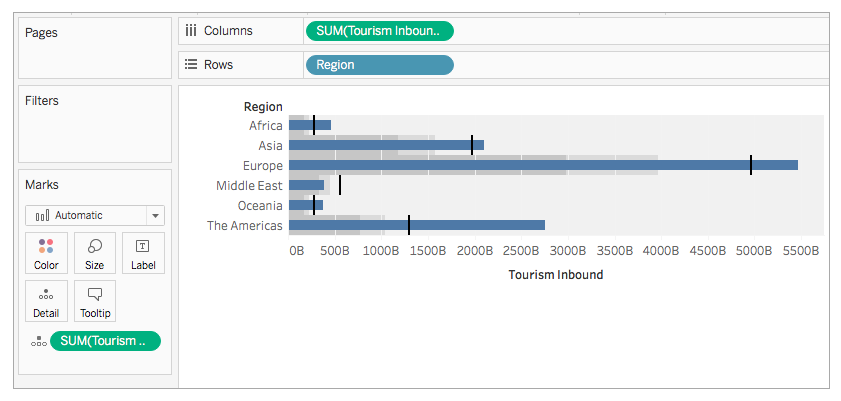Click the Europe blue bar
The image size is (841, 401).
click(543, 165)
